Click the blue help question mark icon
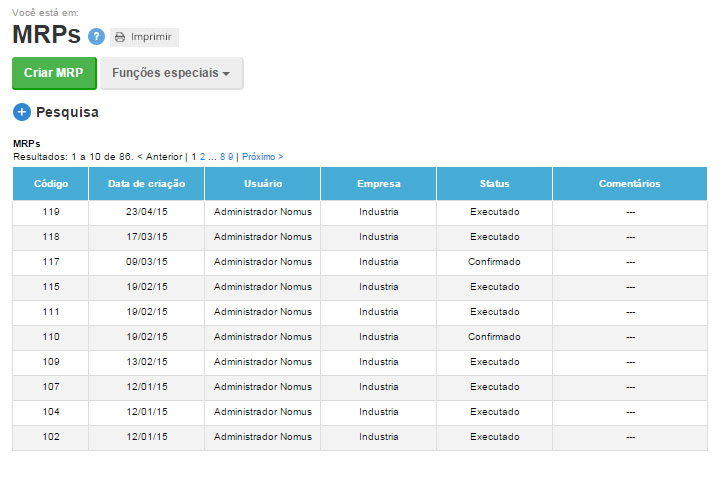This screenshot has height=484, width=721. (96, 37)
